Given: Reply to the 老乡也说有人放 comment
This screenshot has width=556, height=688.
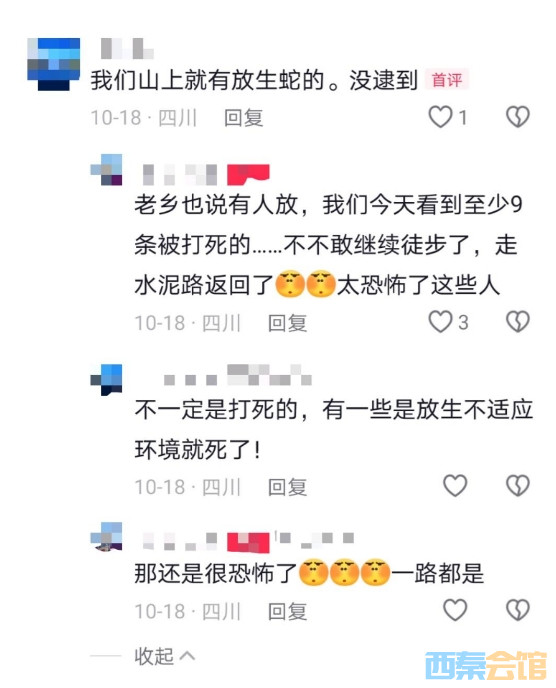Looking at the screenshot, I should coord(287,323).
